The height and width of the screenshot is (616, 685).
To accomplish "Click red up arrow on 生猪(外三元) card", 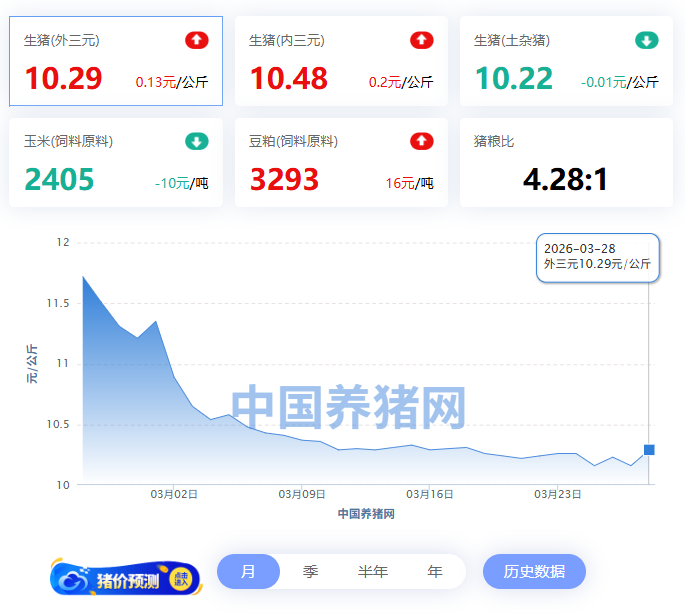I will (197, 41).
